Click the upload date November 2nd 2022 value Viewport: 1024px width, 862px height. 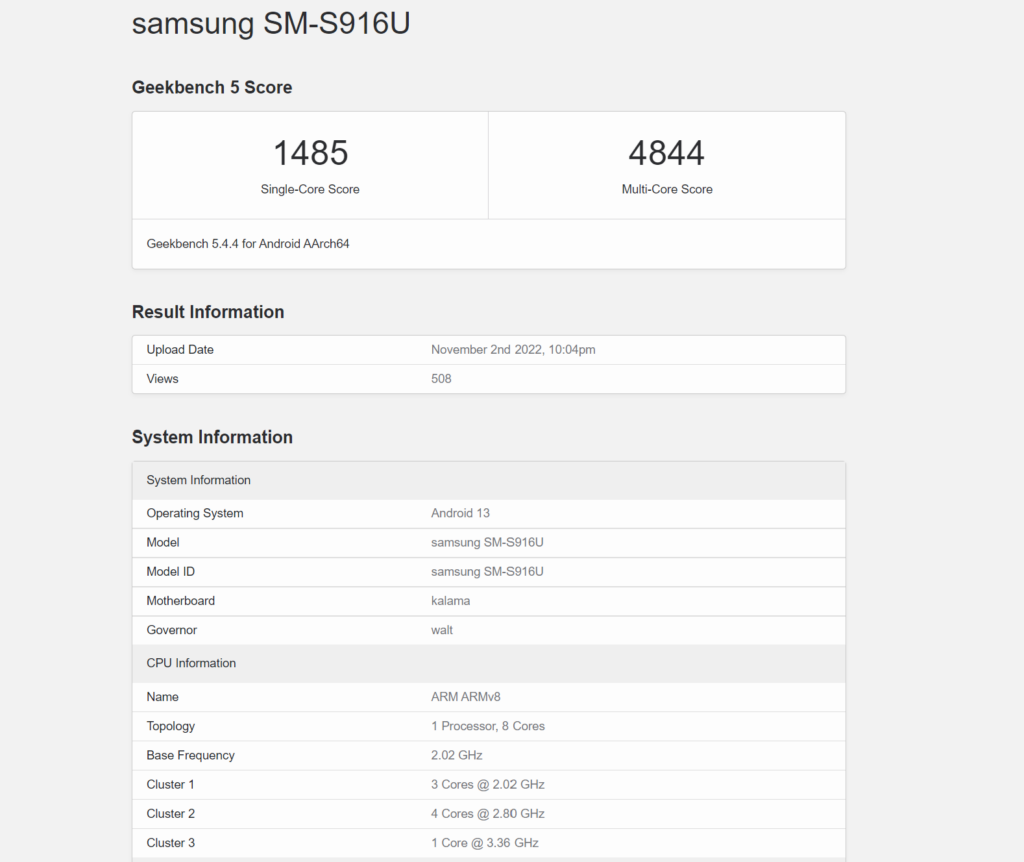(x=513, y=350)
